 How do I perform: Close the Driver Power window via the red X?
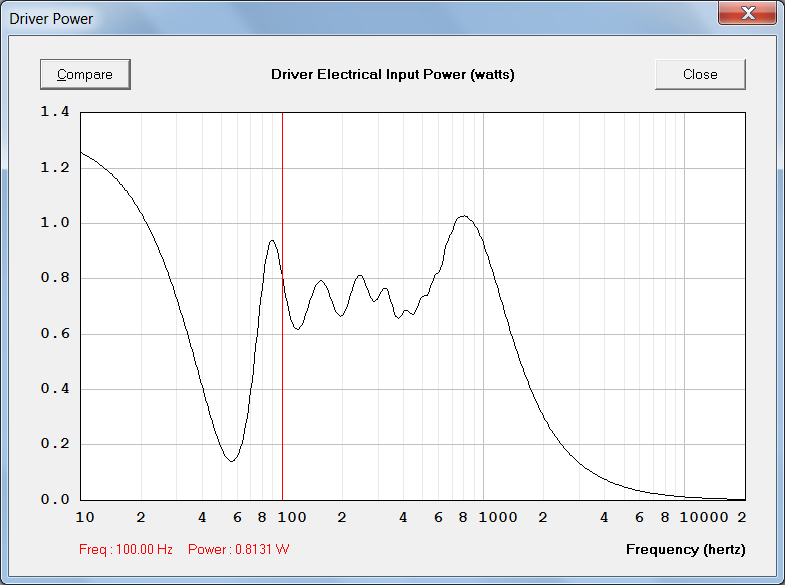point(747,13)
